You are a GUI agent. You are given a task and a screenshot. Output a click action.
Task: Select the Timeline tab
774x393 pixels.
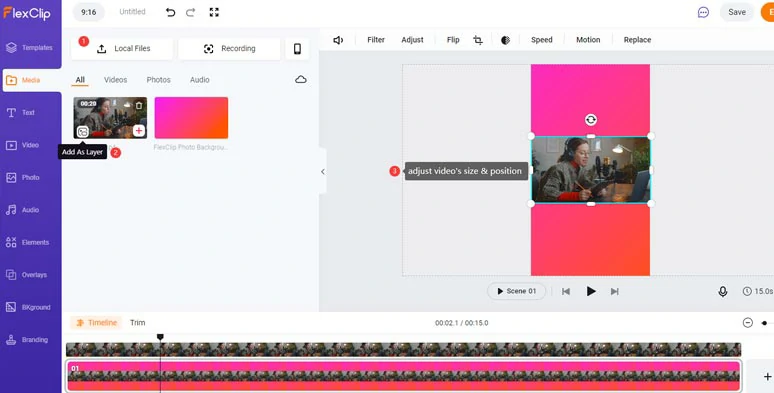click(96, 323)
